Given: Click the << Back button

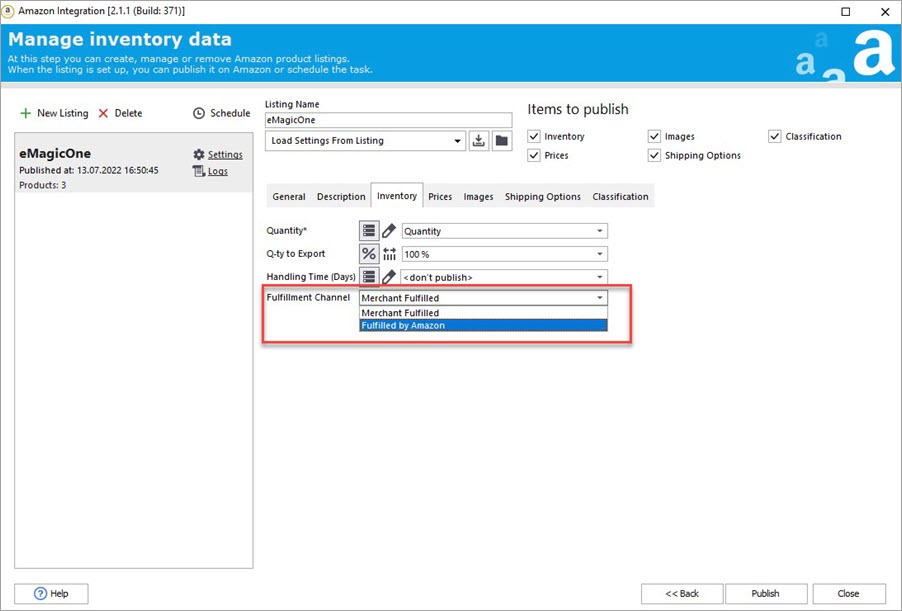Looking at the screenshot, I should coord(682,593).
